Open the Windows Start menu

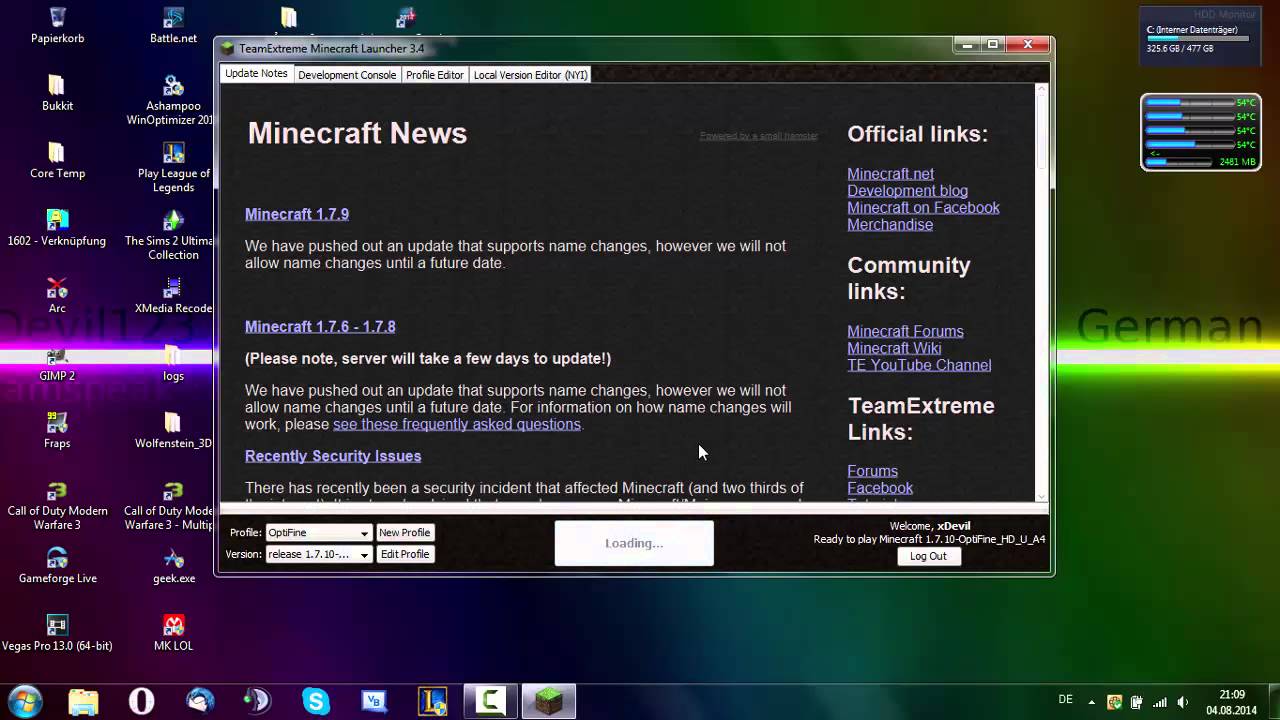point(24,700)
